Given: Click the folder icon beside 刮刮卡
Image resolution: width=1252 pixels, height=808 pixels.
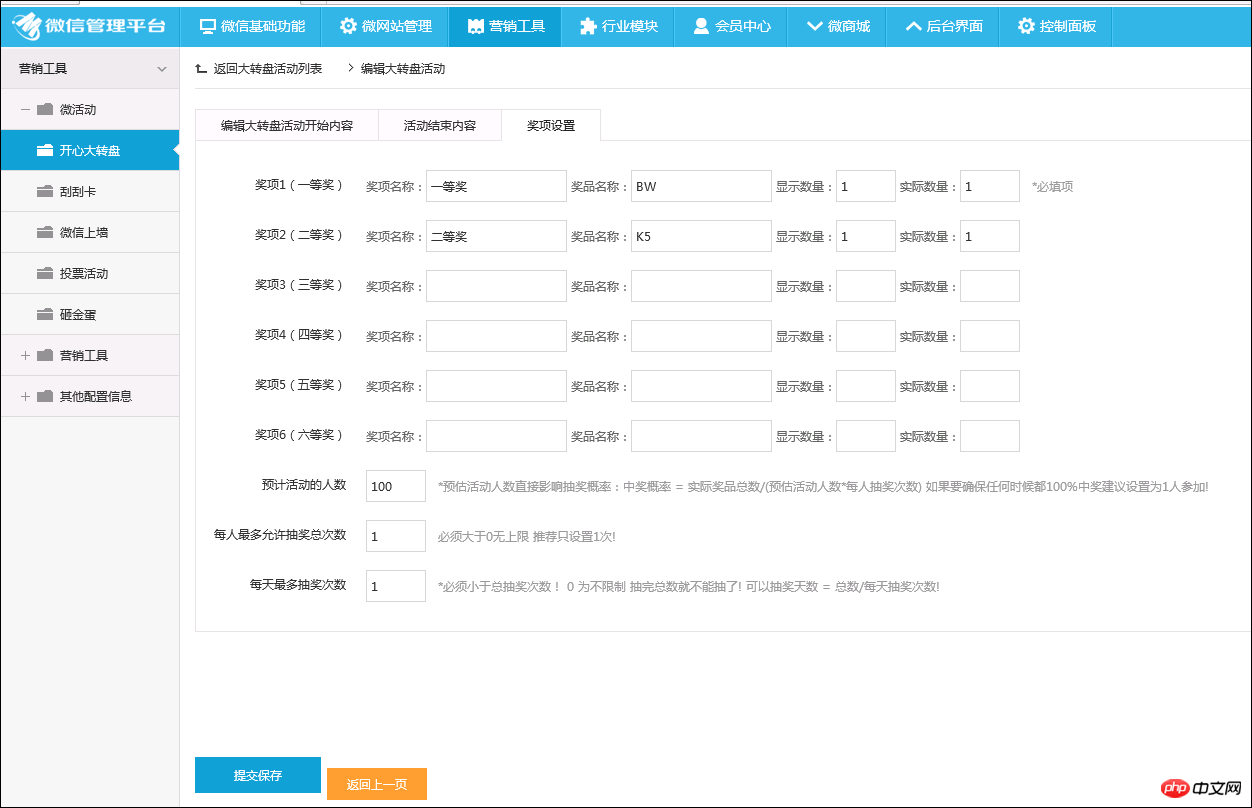Looking at the screenshot, I should pyautogui.click(x=44, y=191).
